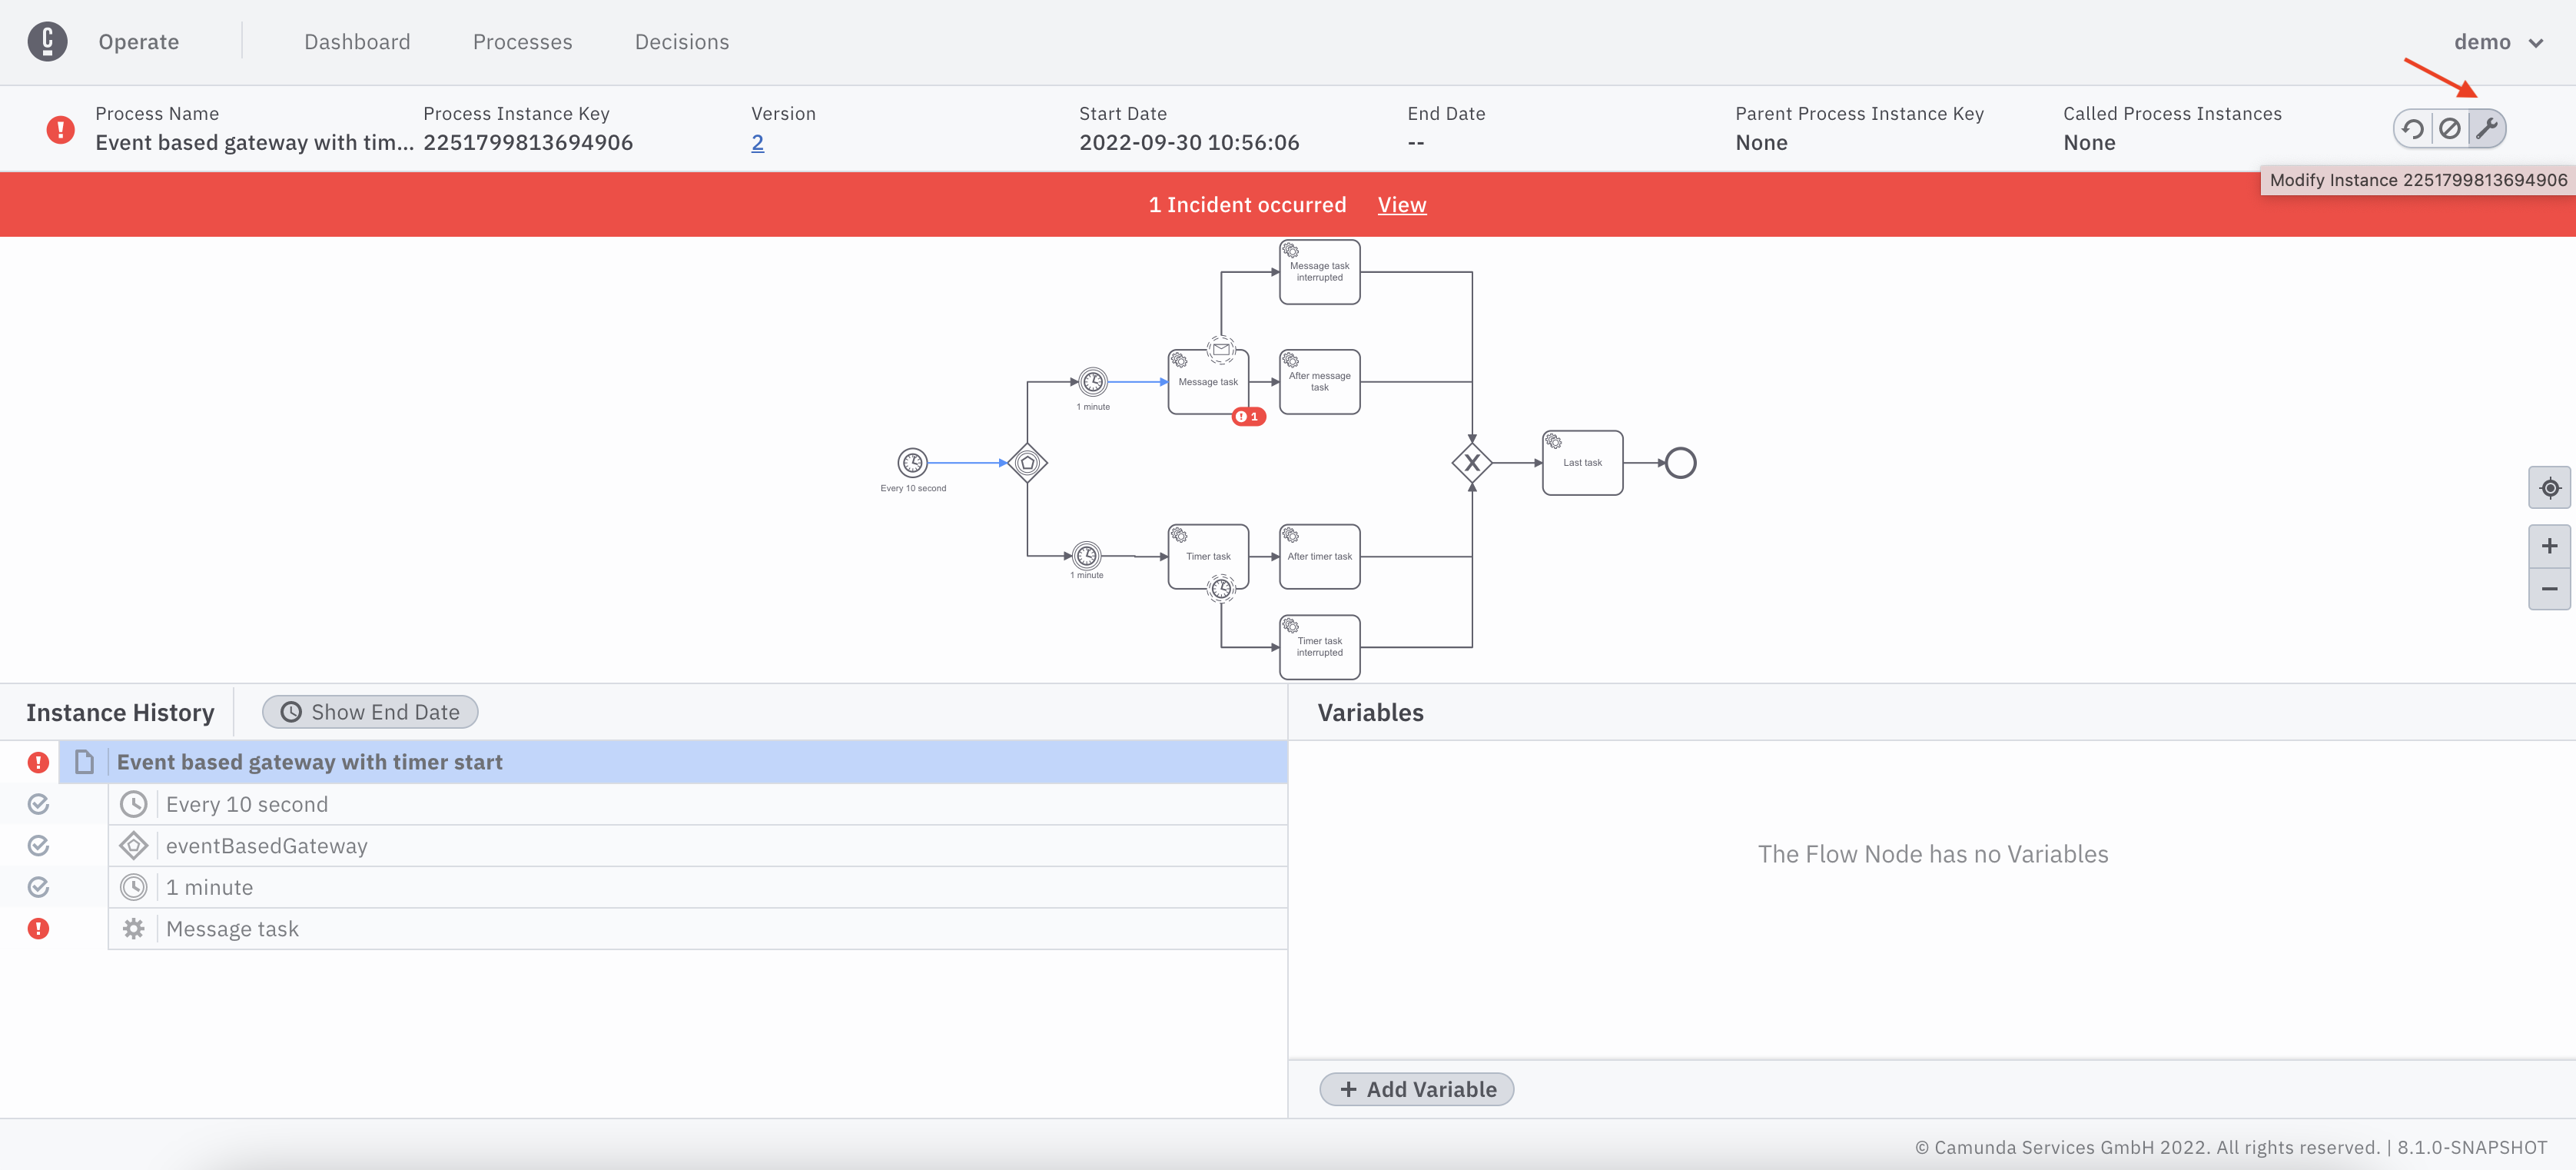Open version 2 link
The height and width of the screenshot is (1170, 2576).
tap(757, 143)
